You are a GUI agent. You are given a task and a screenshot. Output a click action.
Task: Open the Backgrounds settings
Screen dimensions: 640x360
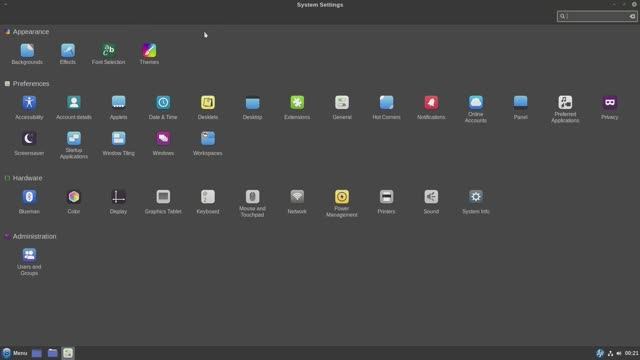click(27, 54)
